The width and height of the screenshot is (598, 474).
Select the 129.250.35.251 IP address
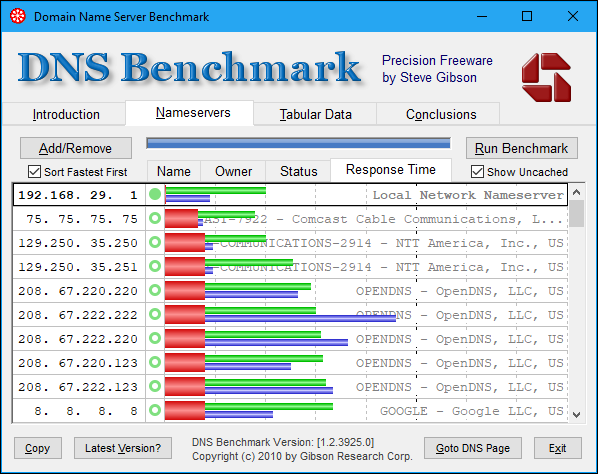(x=78, y=267)
